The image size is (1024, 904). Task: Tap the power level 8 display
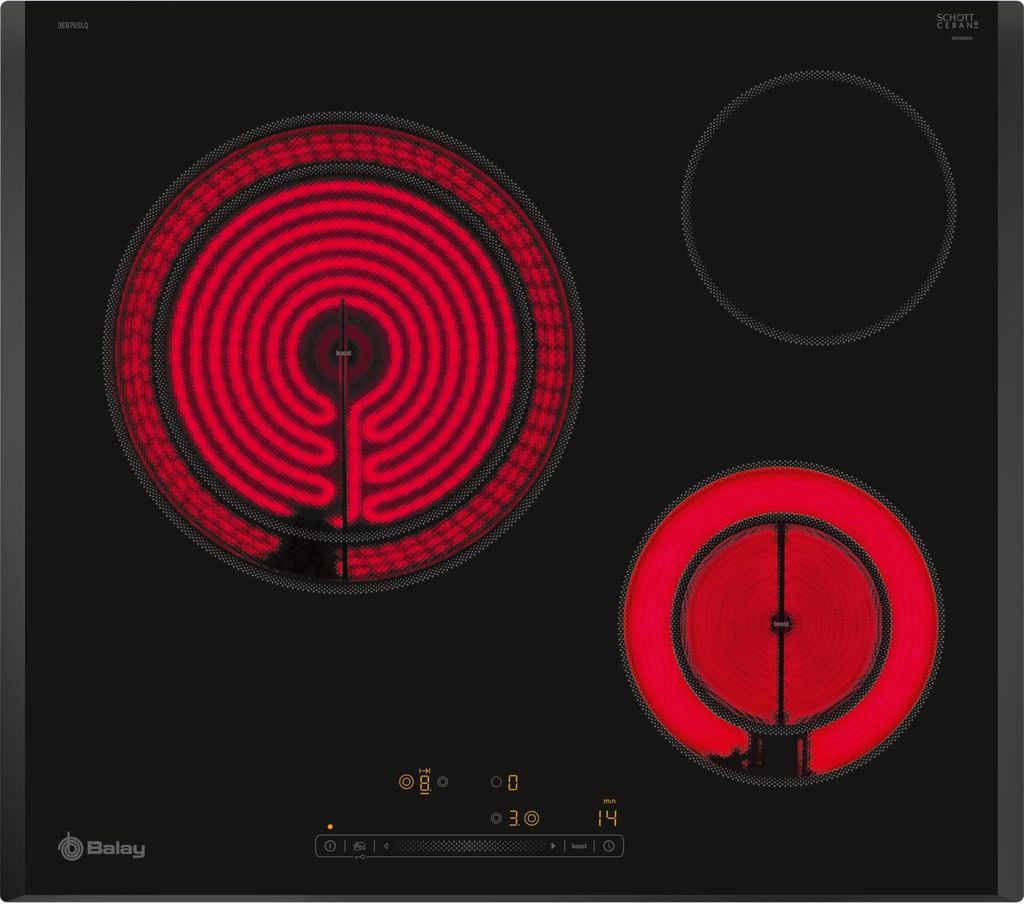424,783
